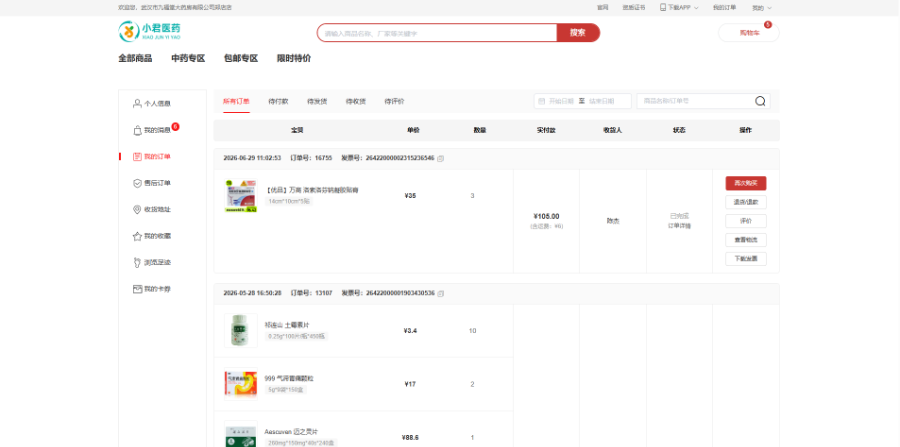Switch to the 待收货 tab
900x447 pixels.
click(356, 102)
